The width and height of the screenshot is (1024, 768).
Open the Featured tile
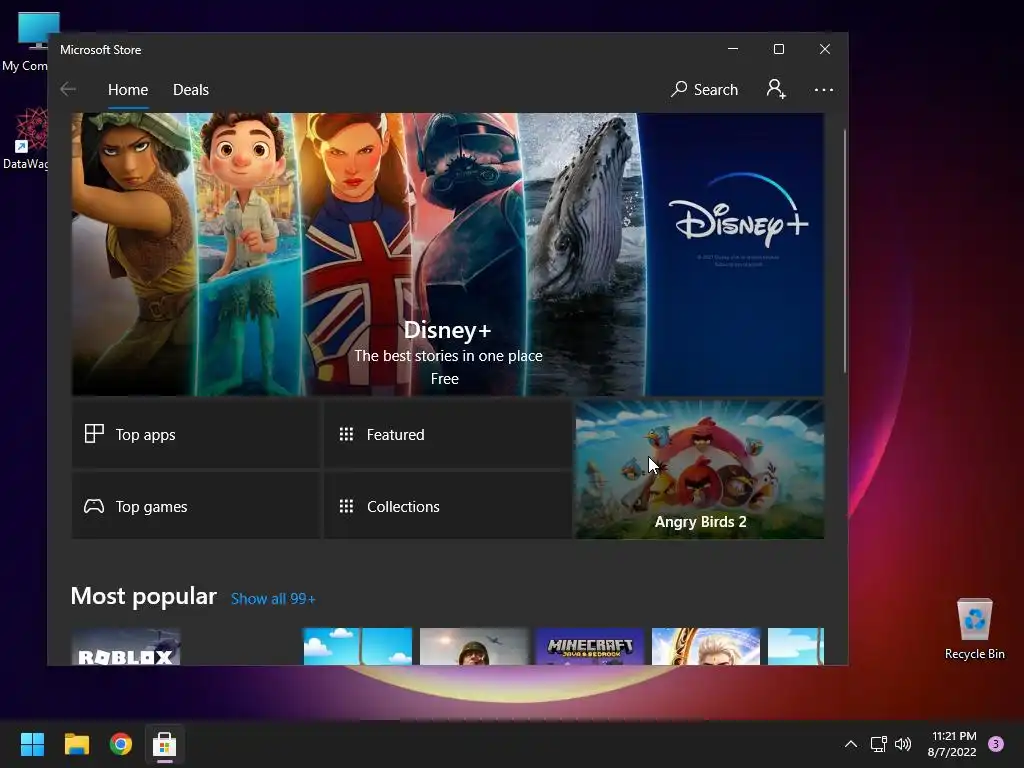coord(448,434)
